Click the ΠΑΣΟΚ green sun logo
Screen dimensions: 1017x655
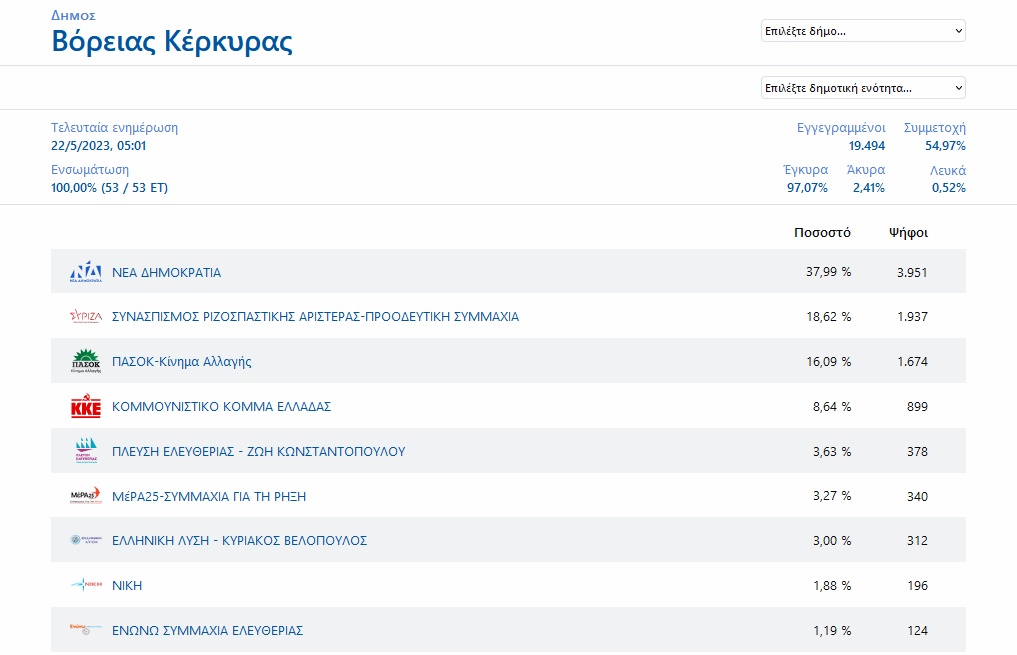[x=86, y=361]
